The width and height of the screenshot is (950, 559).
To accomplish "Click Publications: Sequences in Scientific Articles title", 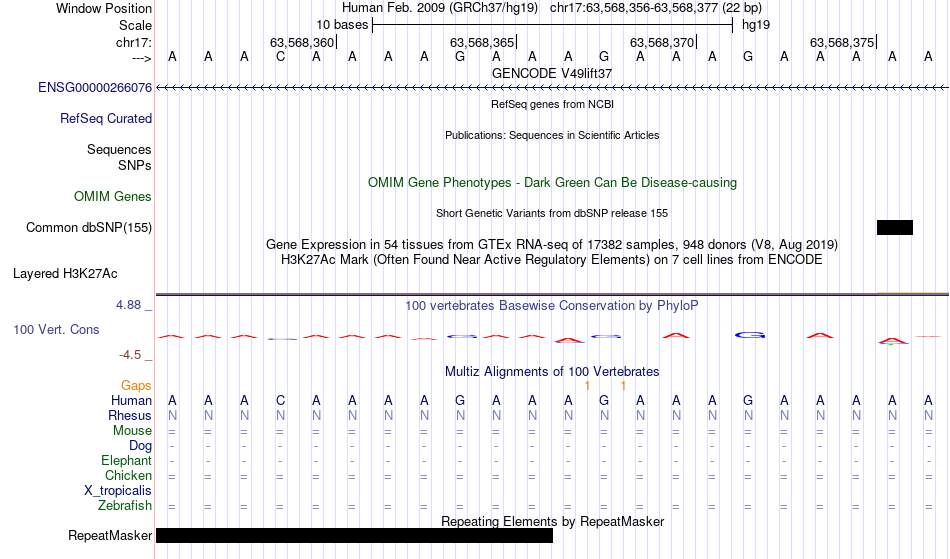I will [552, 135].
